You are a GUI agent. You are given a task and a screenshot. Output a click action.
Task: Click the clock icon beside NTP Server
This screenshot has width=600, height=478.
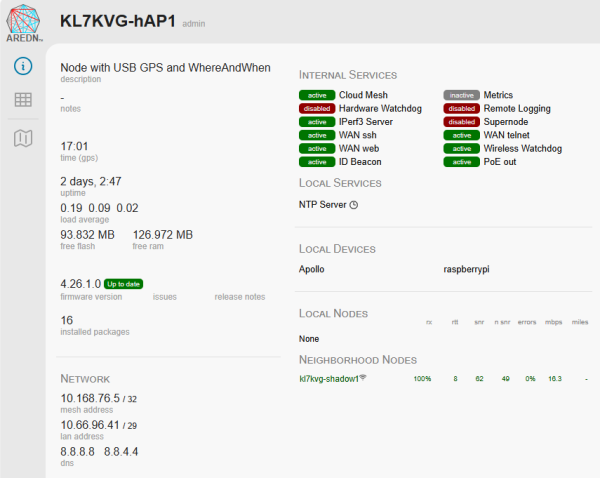353,205
